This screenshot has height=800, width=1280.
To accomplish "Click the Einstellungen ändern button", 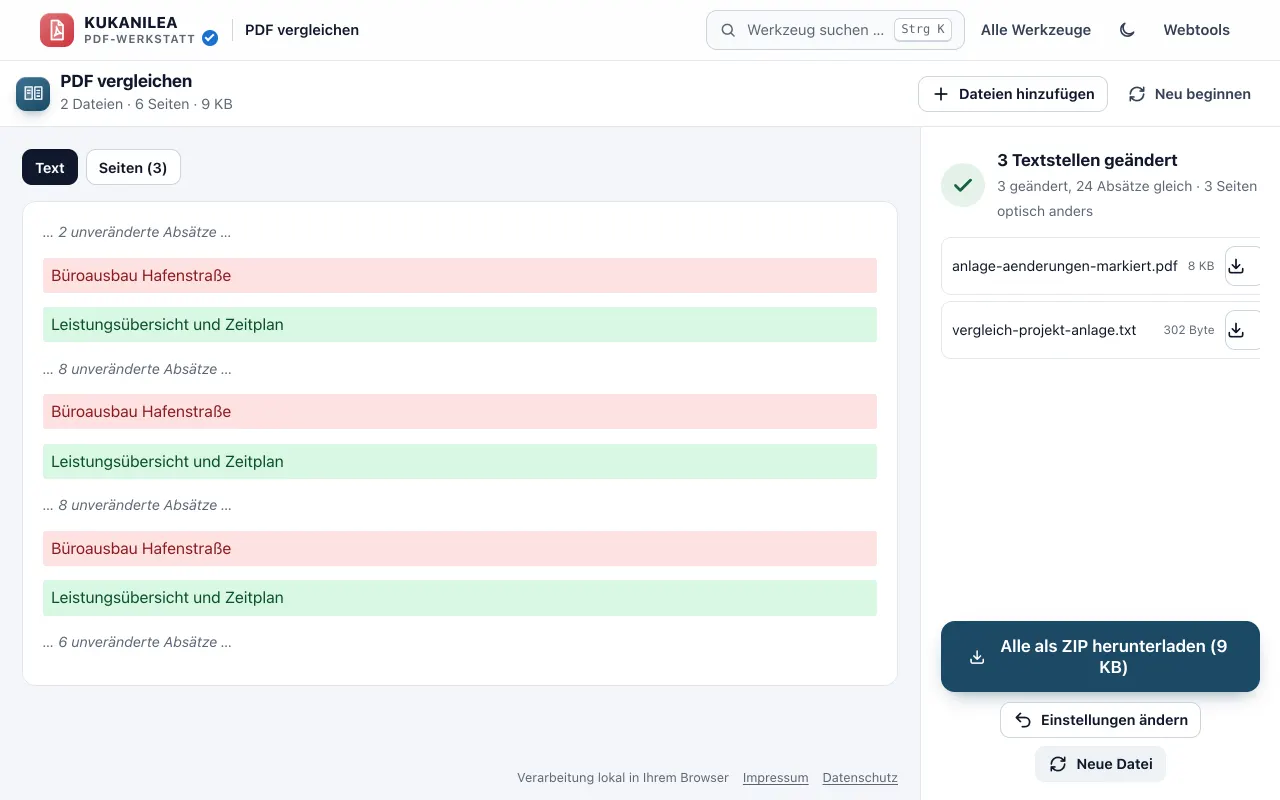I will point(1100,720).
